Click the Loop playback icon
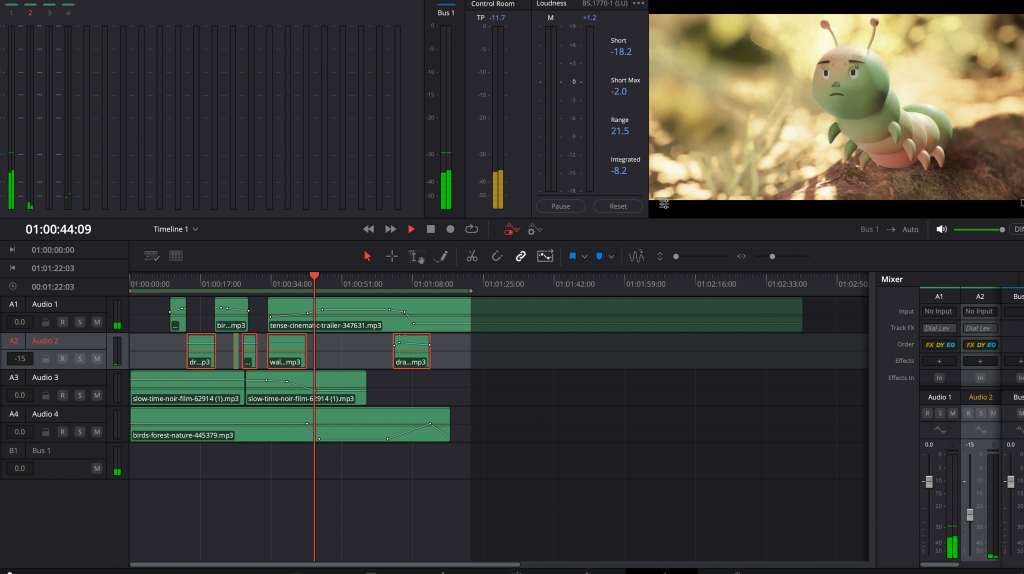This screenshot has width=1024, height=574. (471, 229)
